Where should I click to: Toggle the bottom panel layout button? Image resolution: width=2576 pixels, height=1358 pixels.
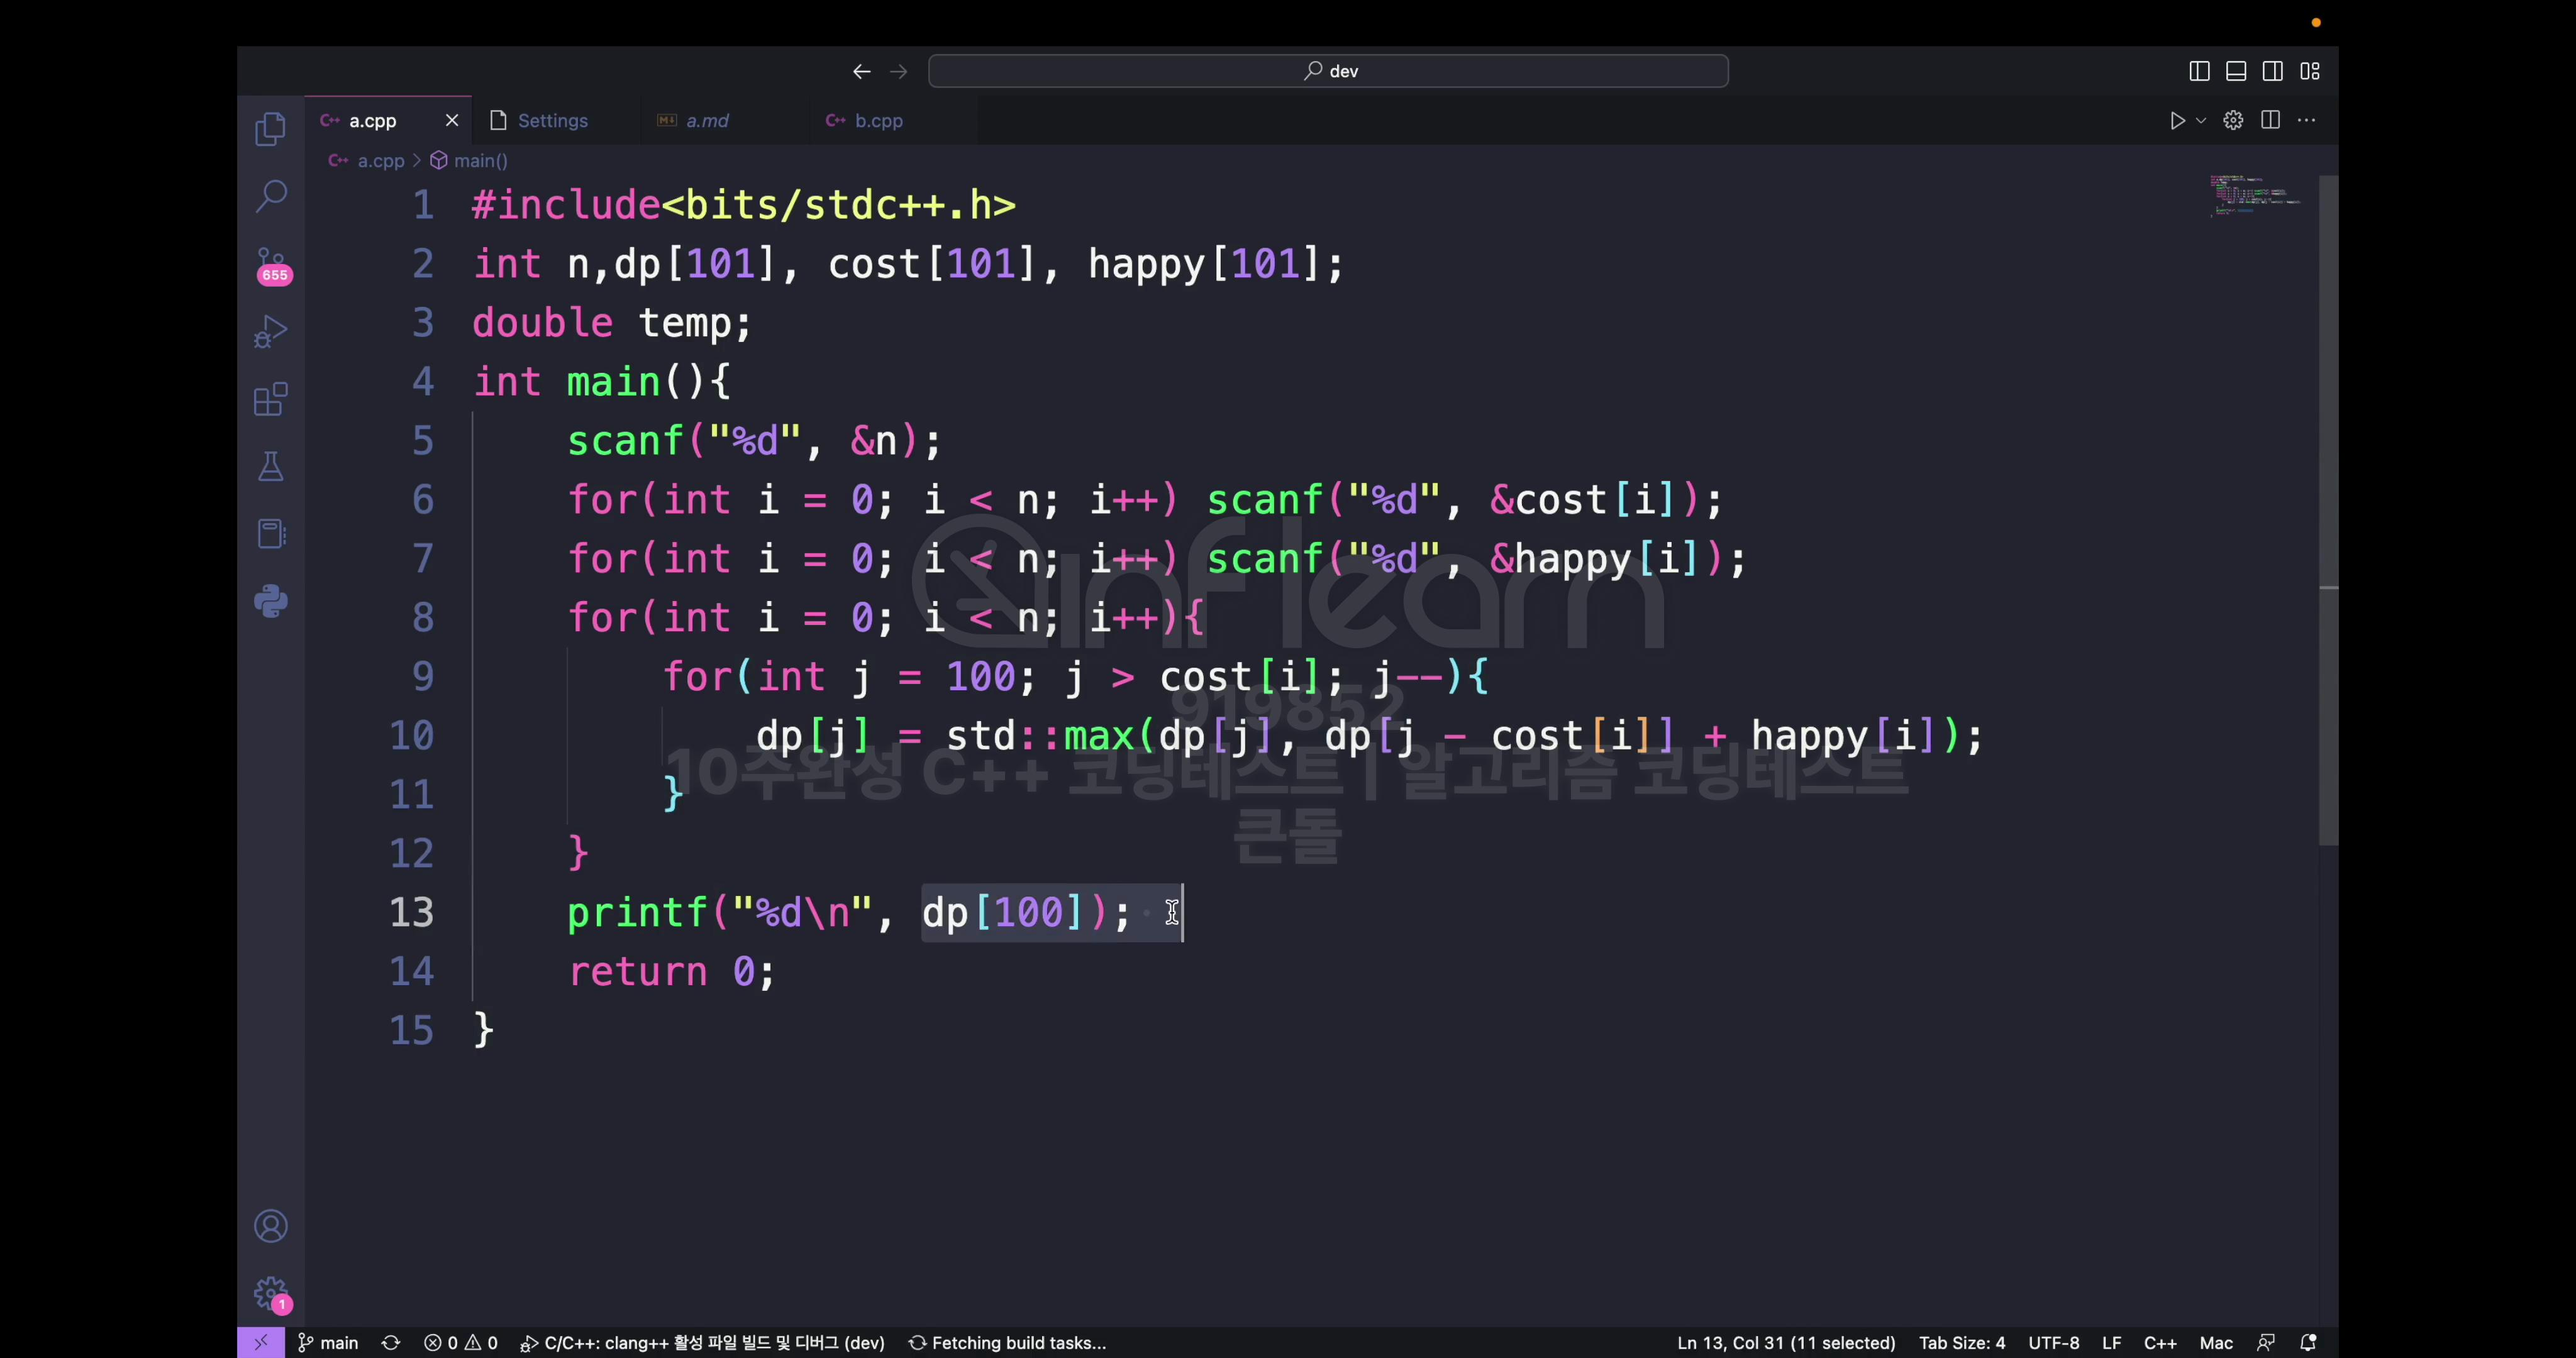(2235, 71)
